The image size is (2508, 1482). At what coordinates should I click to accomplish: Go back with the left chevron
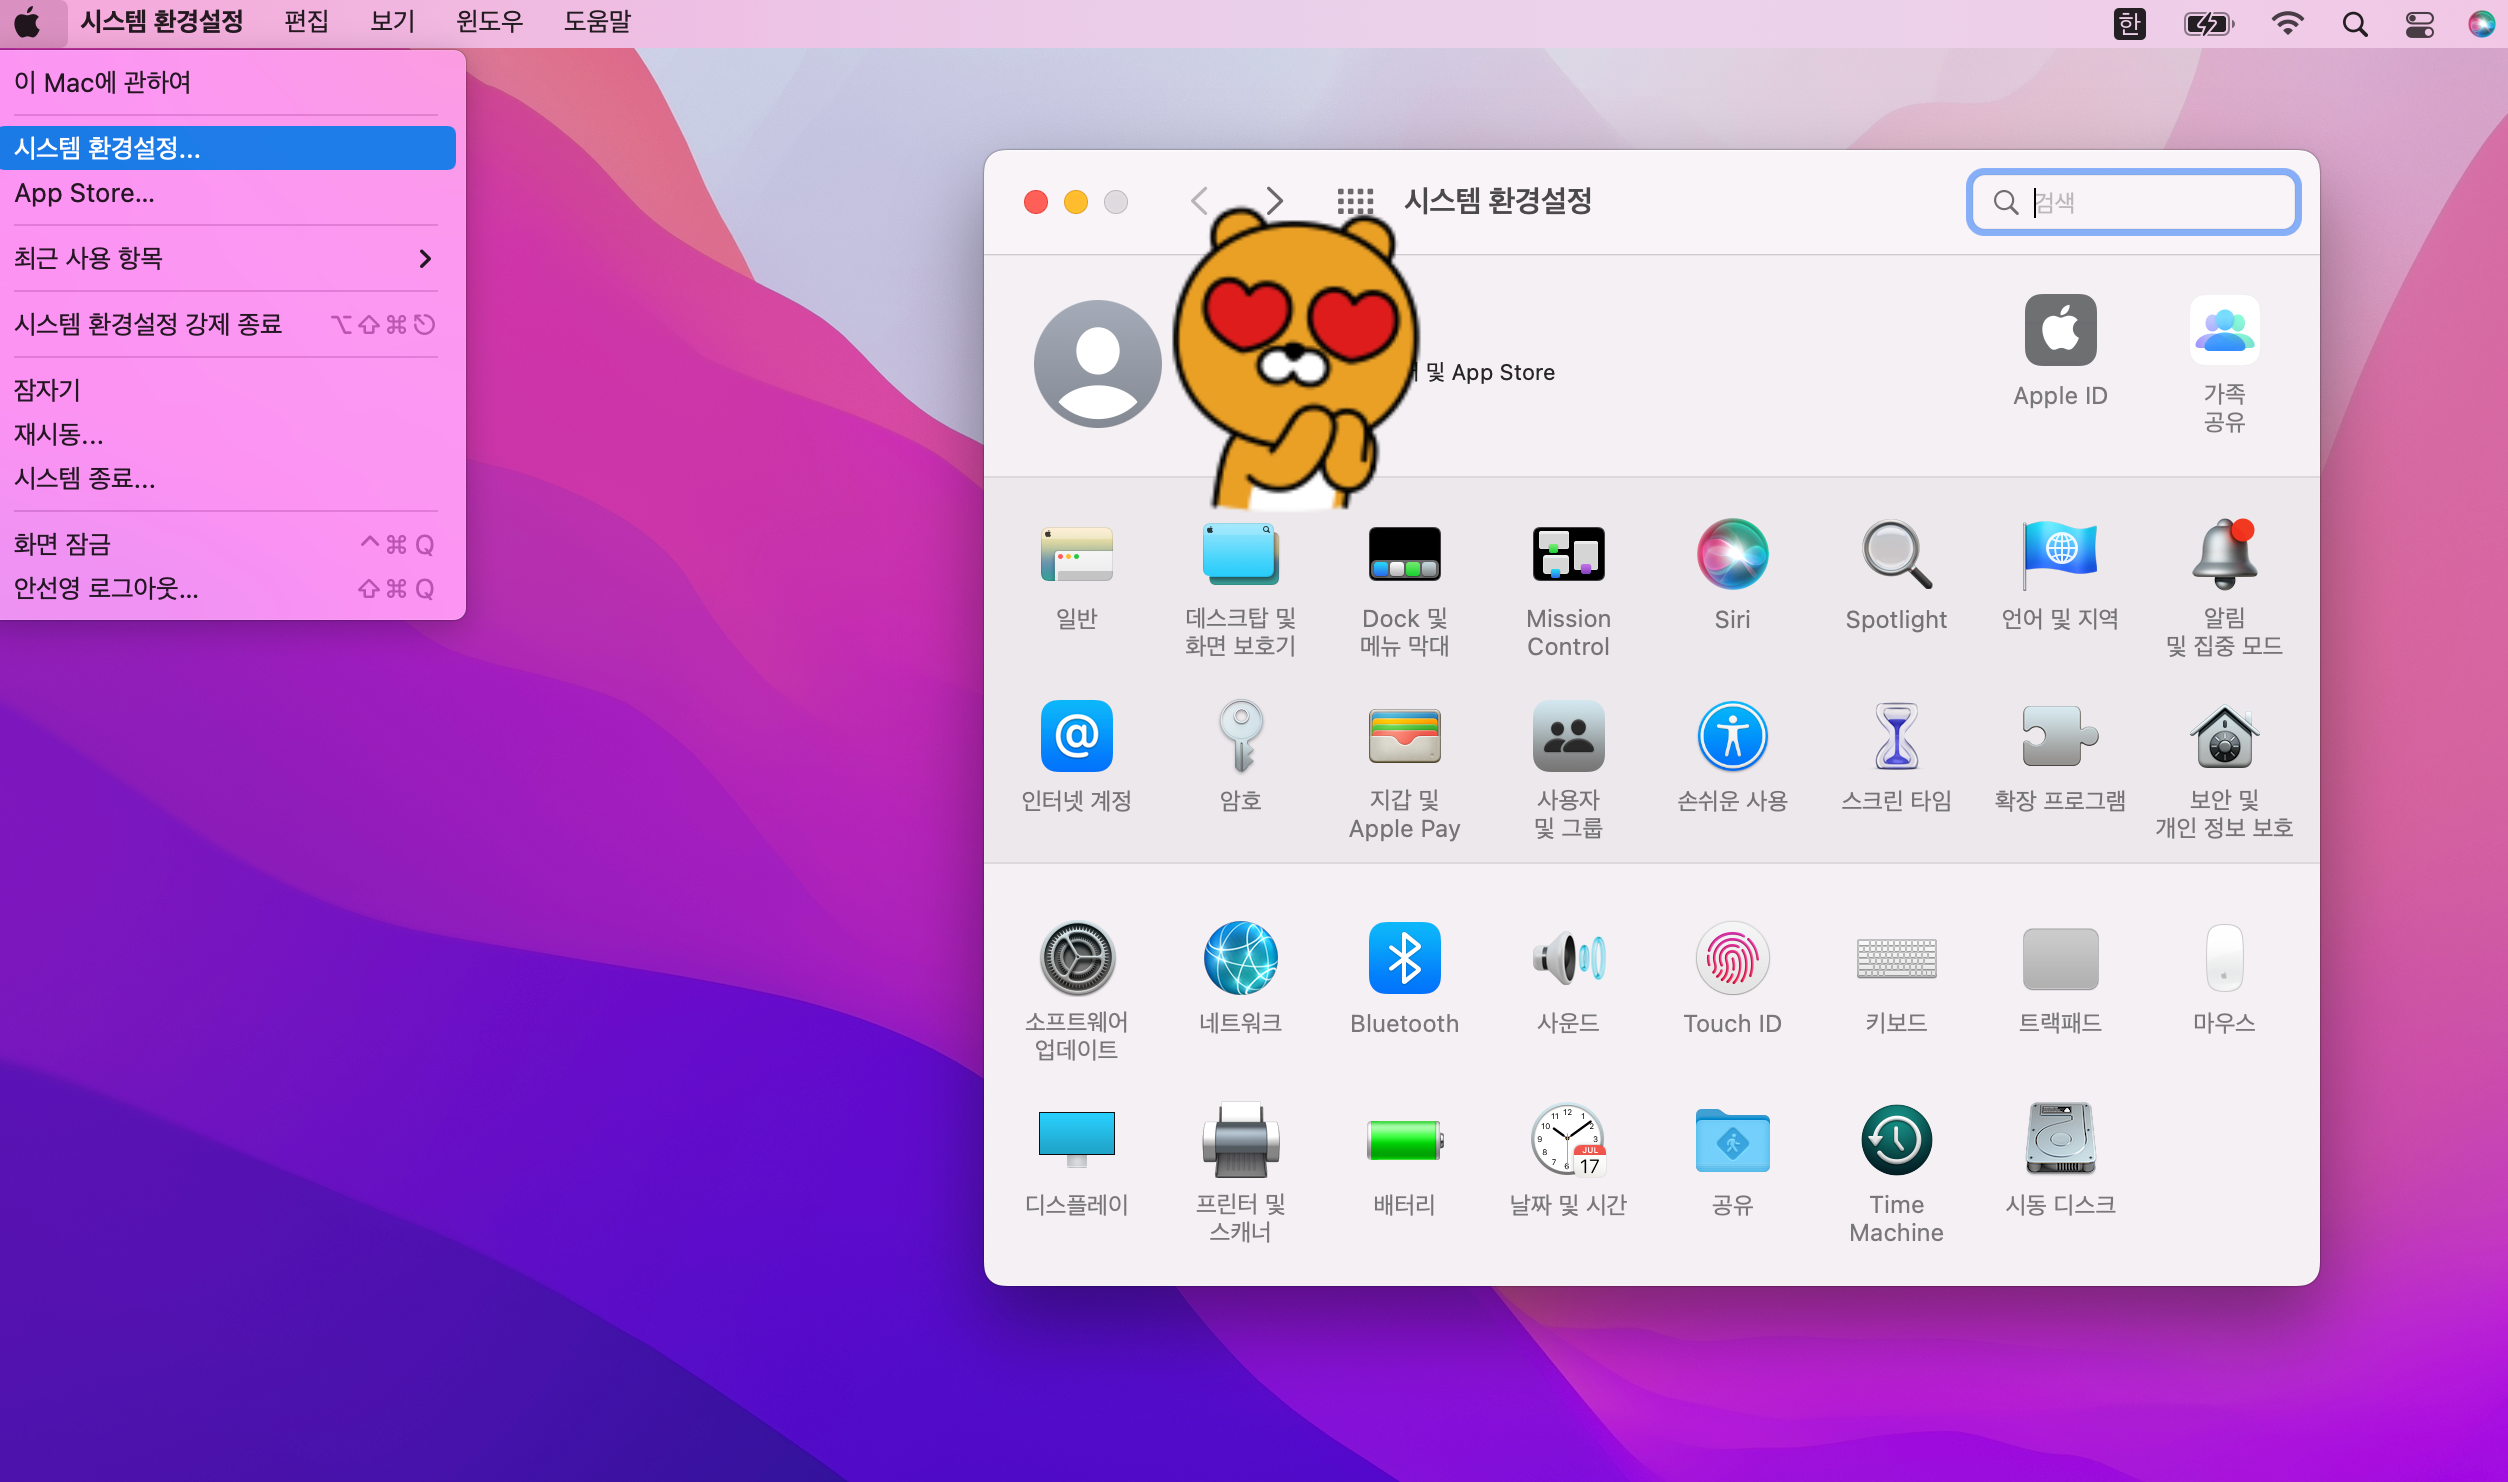pos(1200,202)
